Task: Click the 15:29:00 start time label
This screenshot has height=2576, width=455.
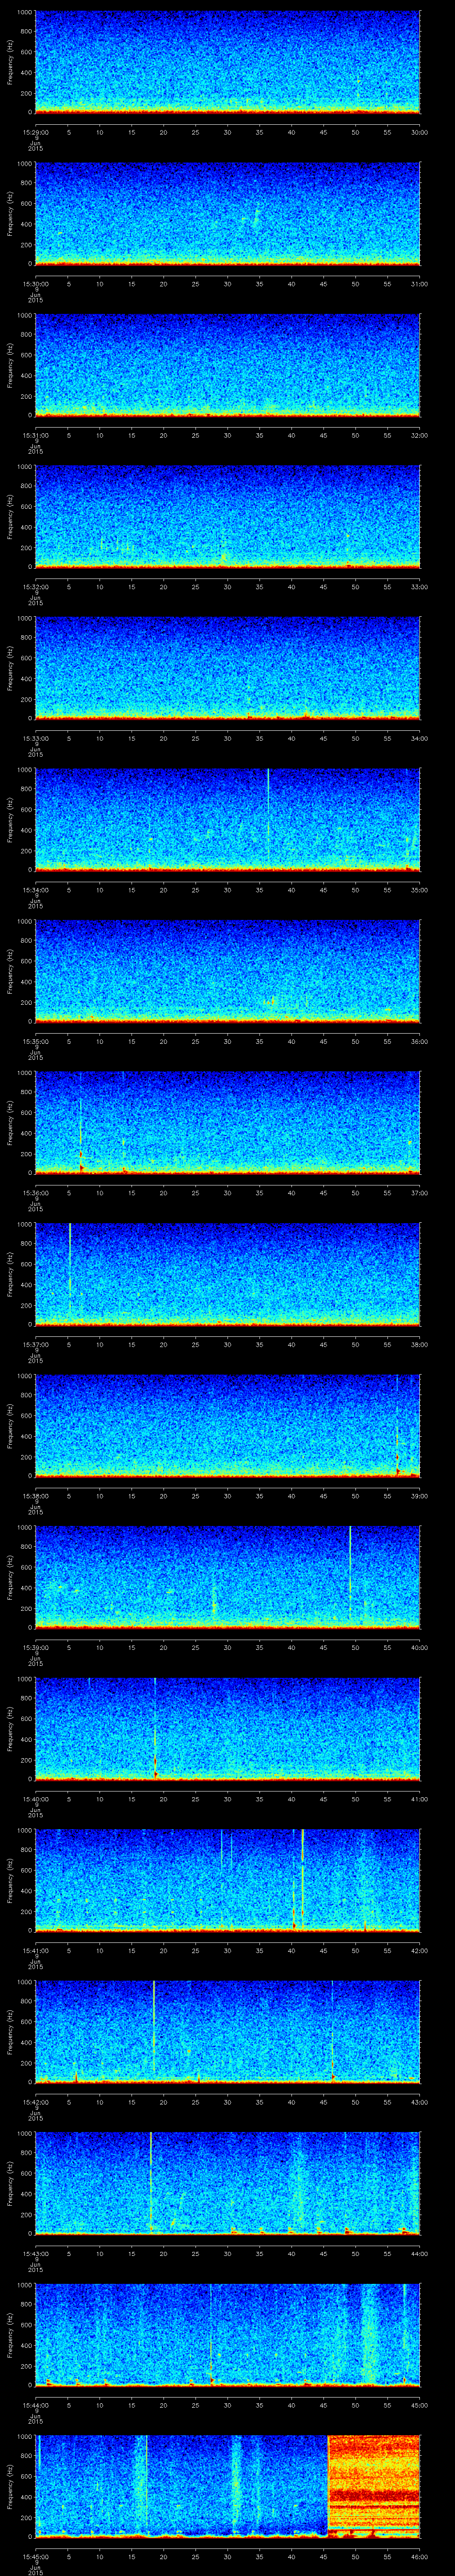Action: click(35, 132)
